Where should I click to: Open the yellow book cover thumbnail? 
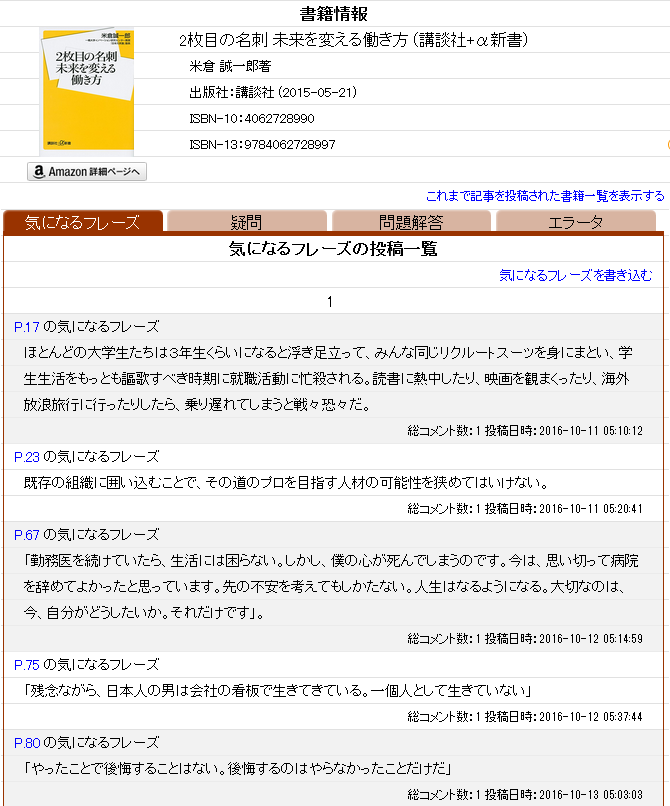(87, 92)
